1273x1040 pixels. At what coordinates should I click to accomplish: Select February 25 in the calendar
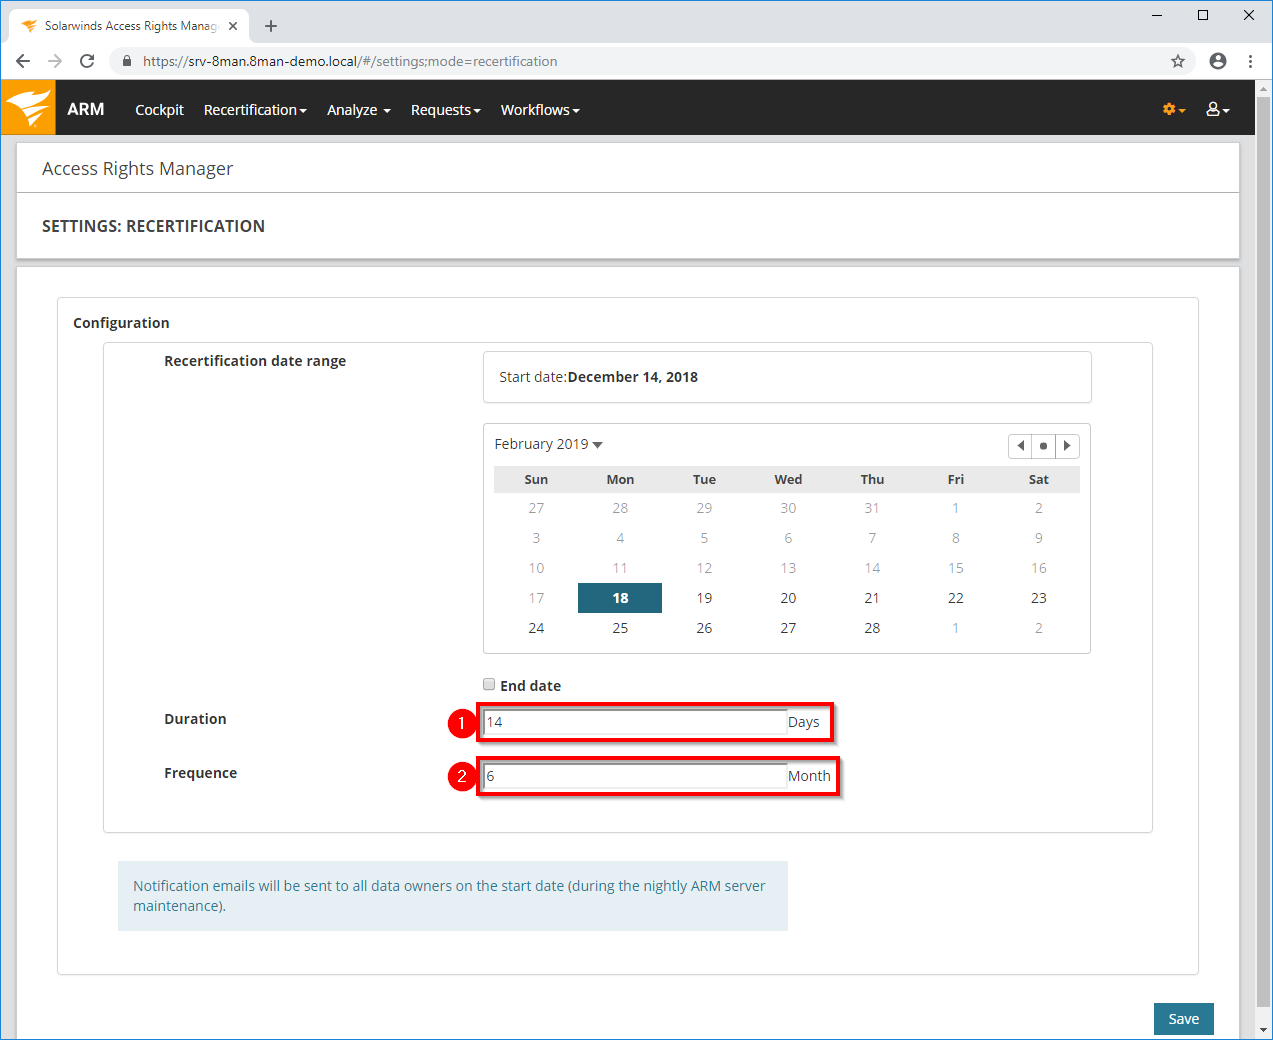click(x=620, y=628)
